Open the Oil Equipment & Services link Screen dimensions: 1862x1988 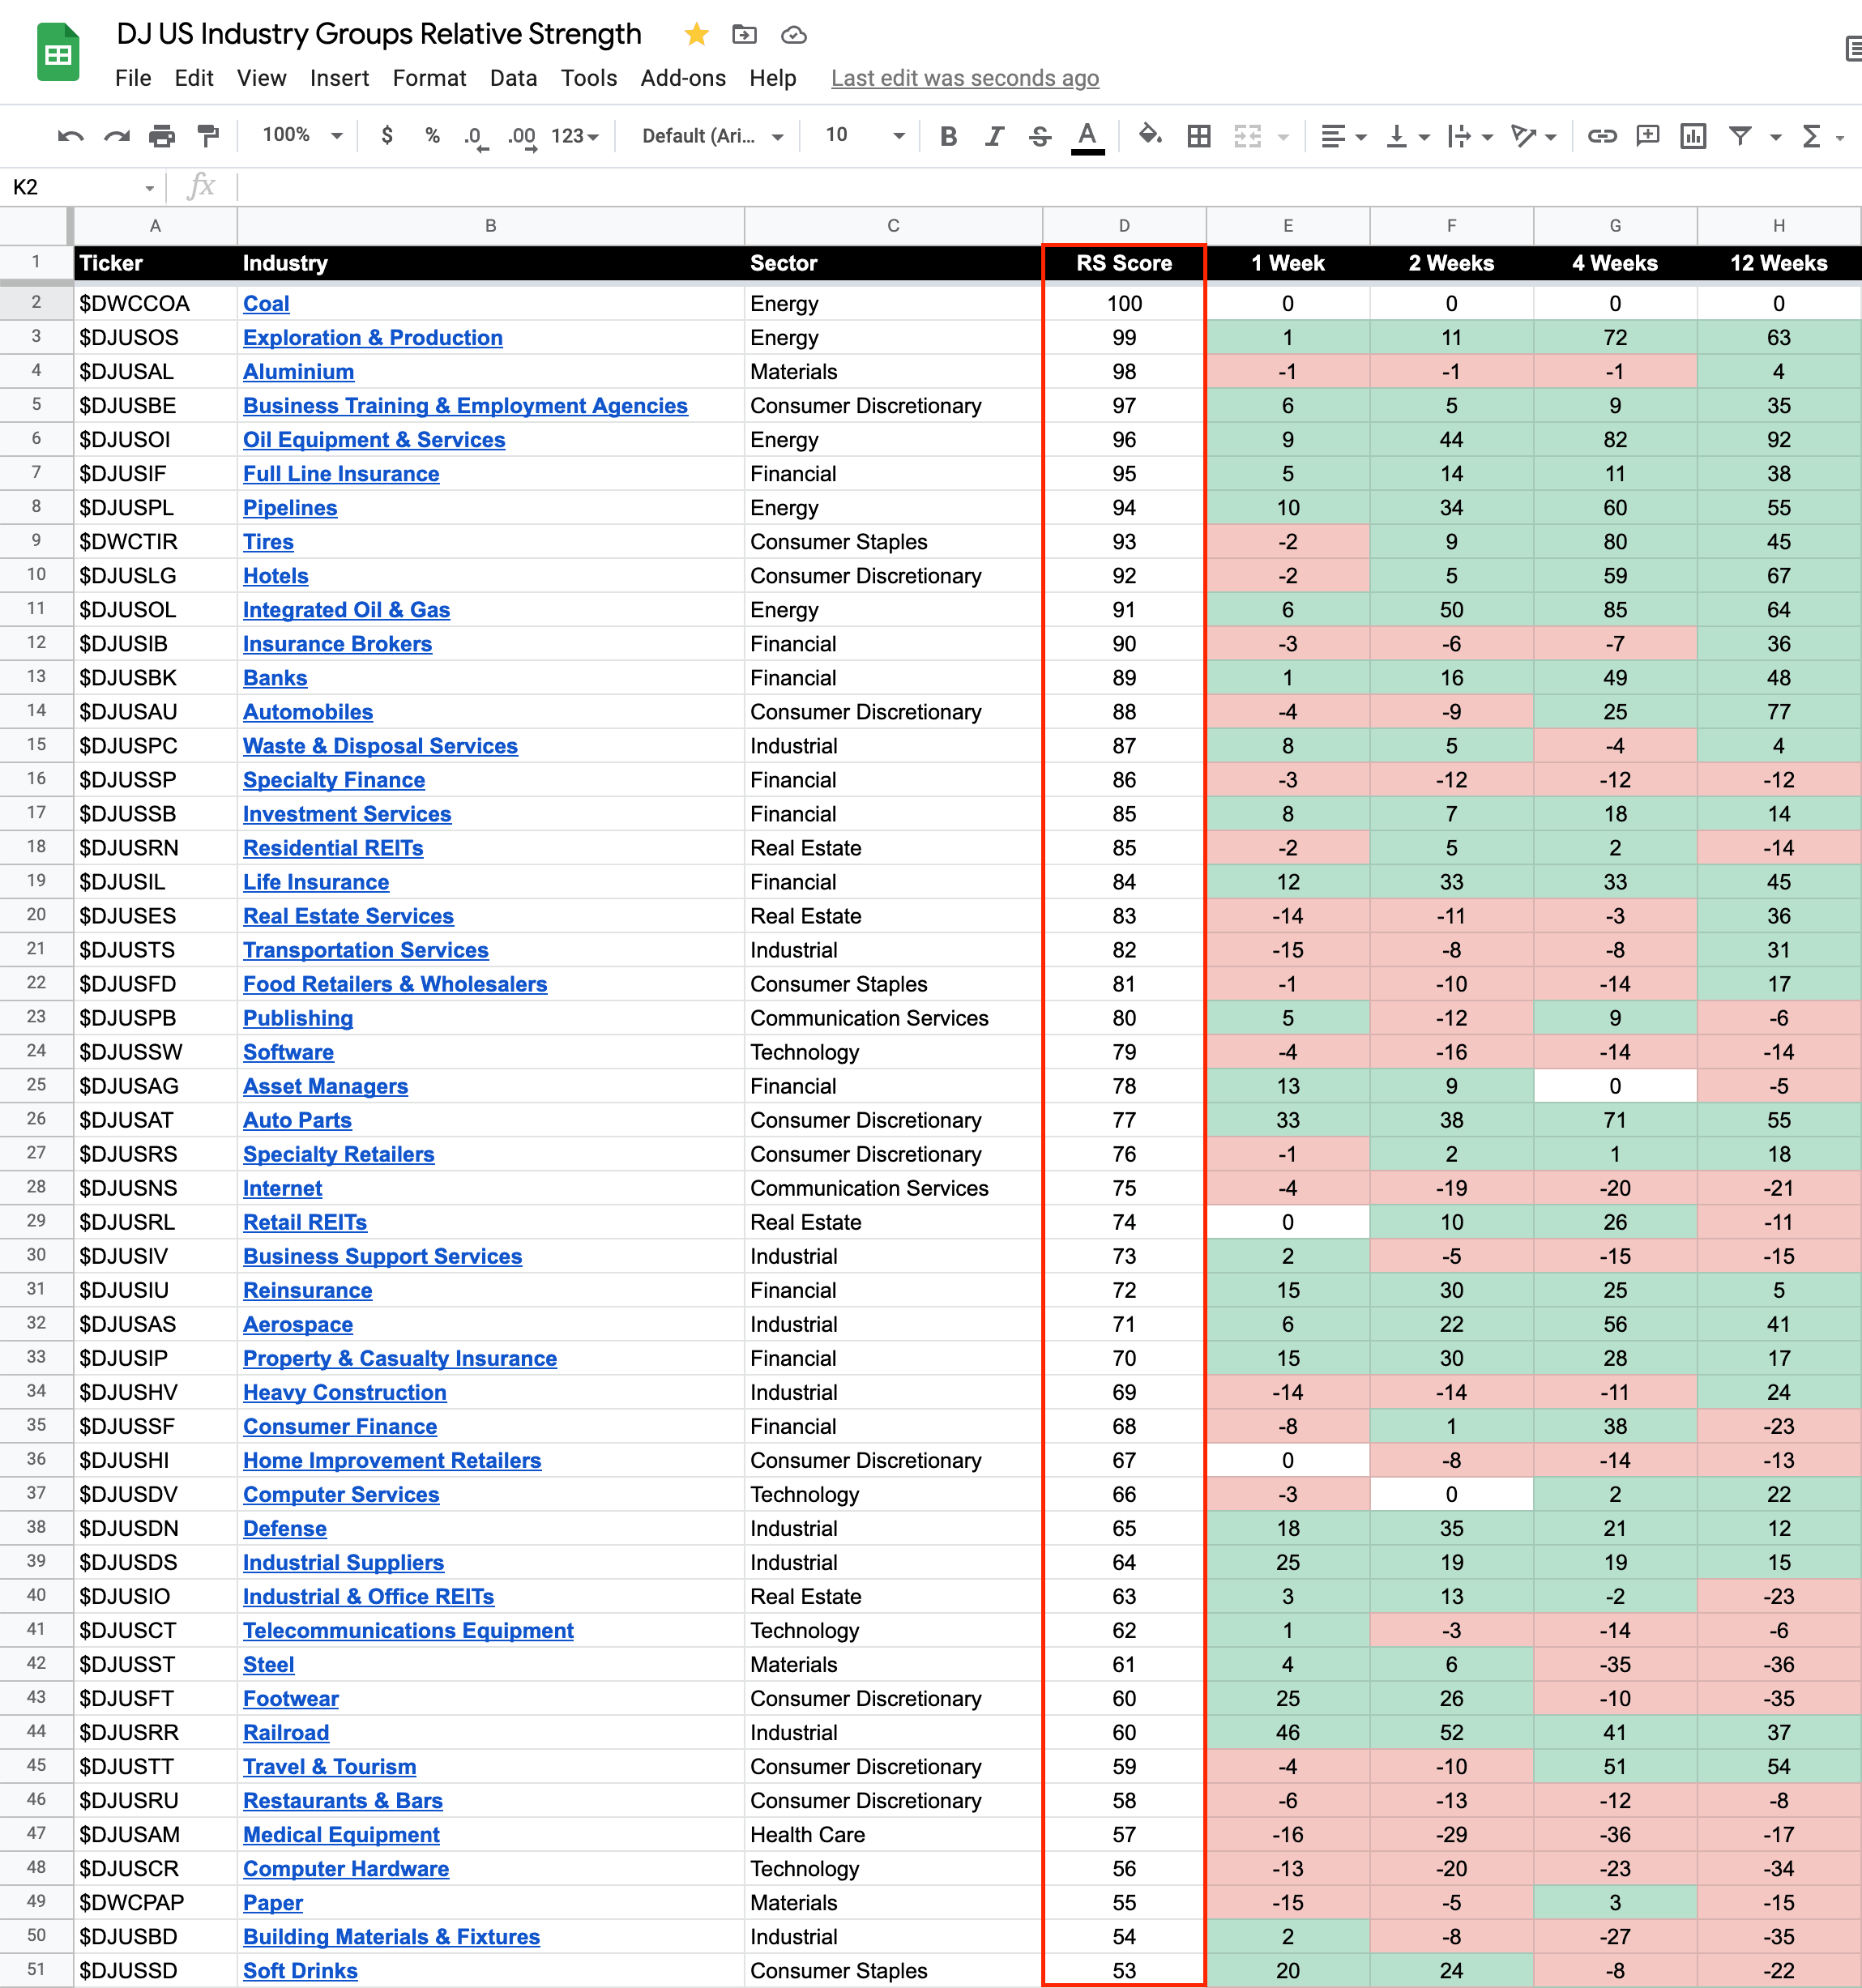pos(373,440)
